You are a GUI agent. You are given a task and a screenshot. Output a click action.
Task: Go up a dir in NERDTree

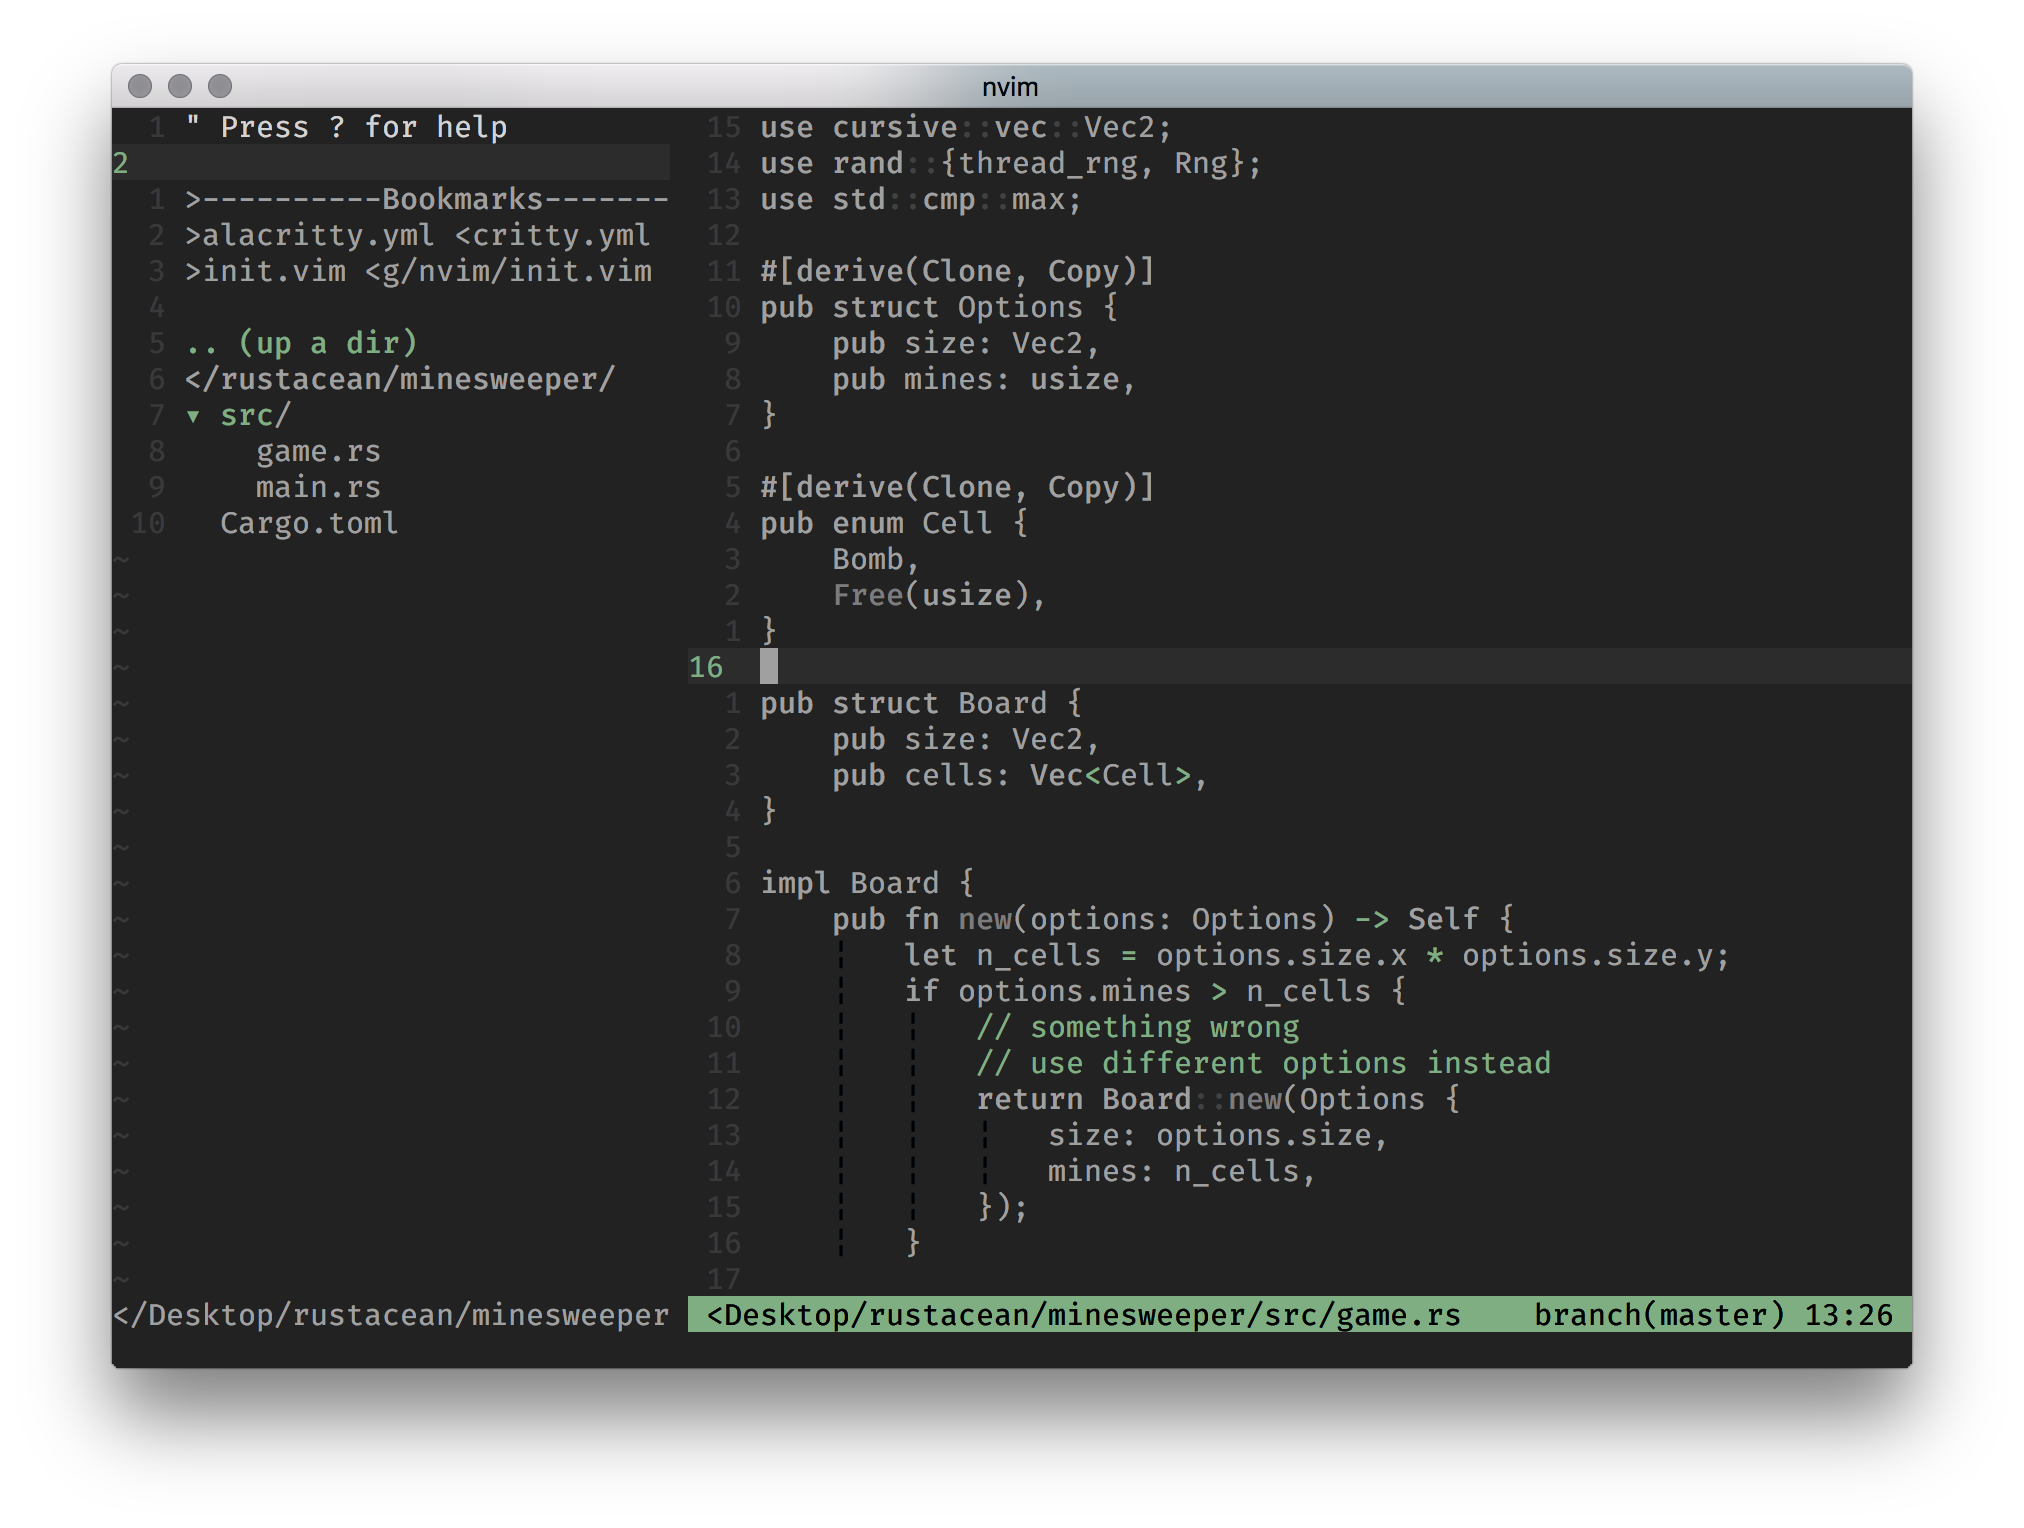(301, 344)
